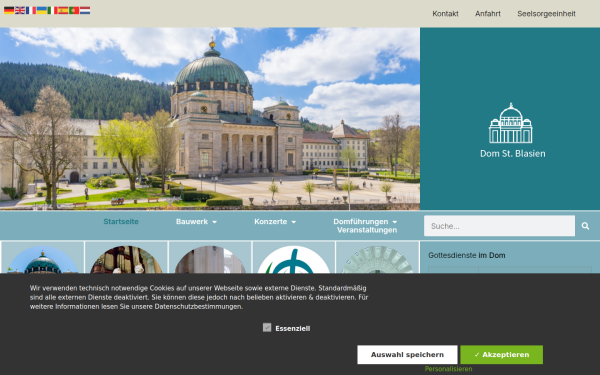This screenshot has width=600, height=375.
Task: Open the white columns interior thumbnail
Action: point(210,259)
